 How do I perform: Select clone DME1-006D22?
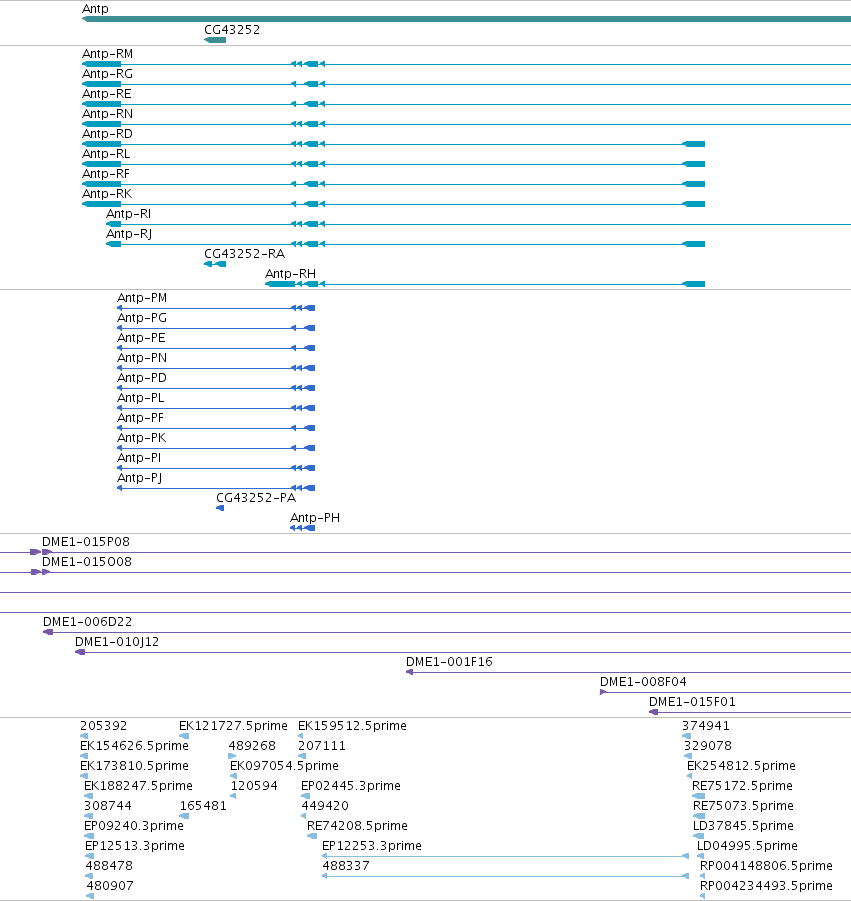87,622
